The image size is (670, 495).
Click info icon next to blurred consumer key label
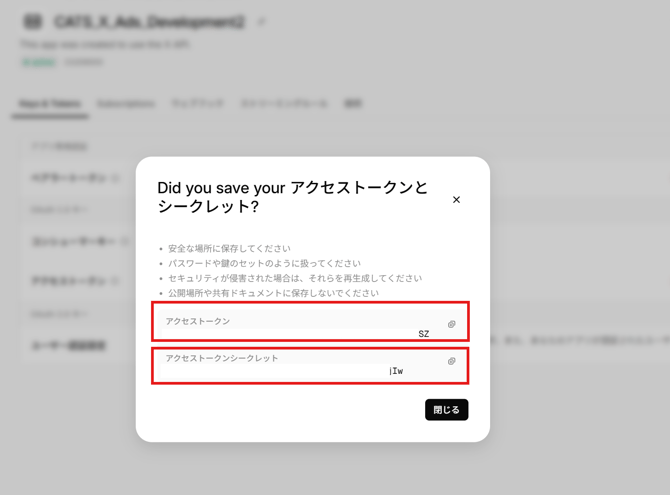pyautogui.click(x=125, y=242)
